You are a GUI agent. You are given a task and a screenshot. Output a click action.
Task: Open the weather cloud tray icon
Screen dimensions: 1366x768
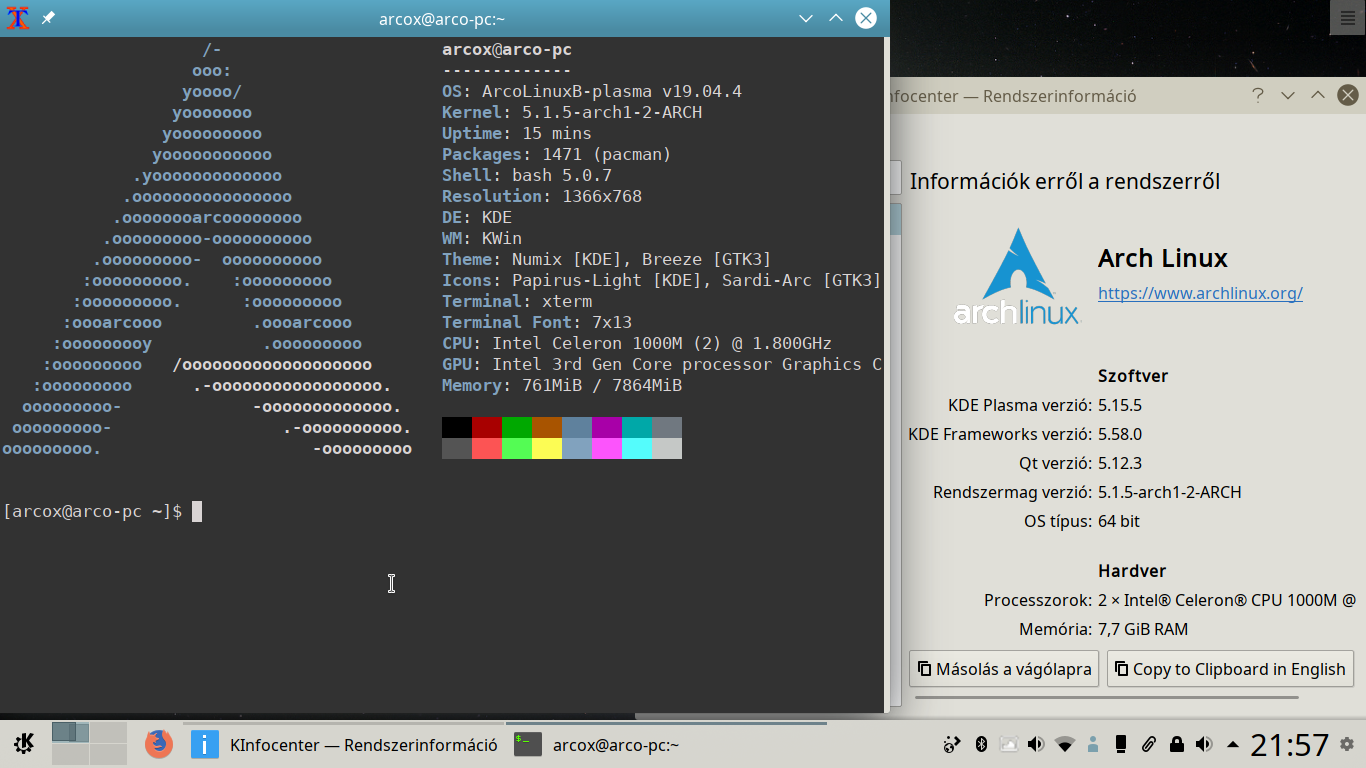(x=1008, y=744)
